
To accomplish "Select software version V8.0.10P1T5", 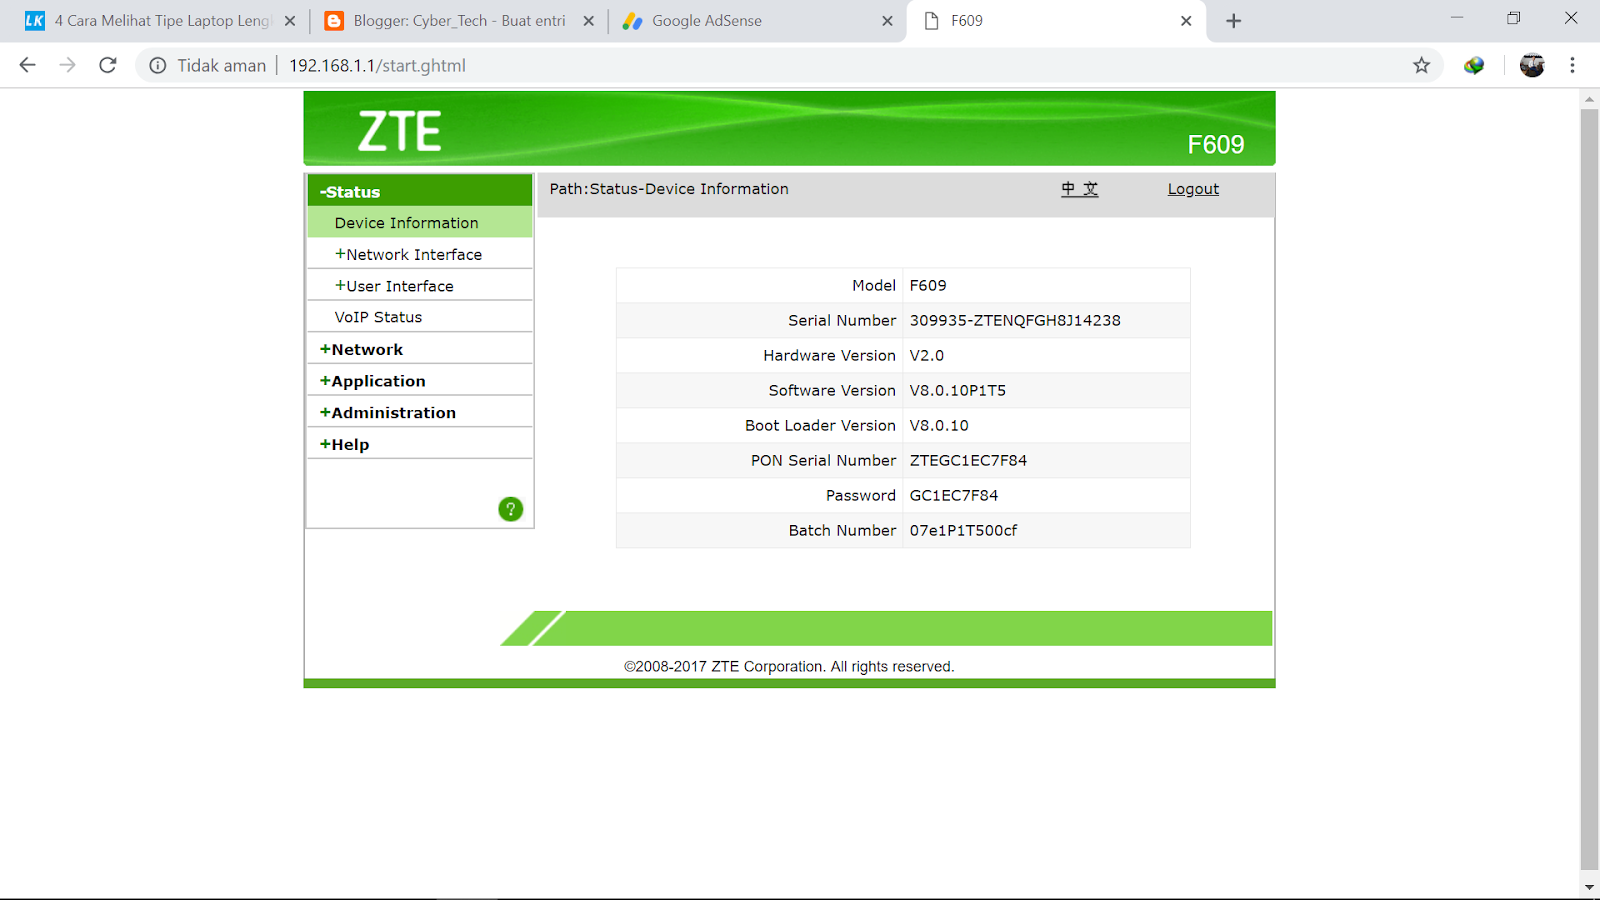I will (958, 390).
